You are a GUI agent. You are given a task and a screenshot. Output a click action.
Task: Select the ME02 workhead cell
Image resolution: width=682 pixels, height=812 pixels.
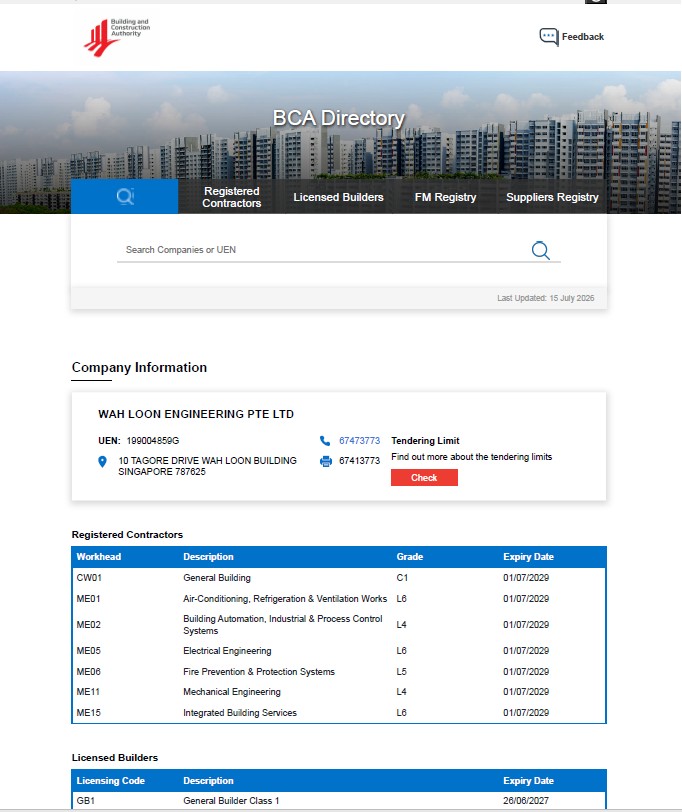click(x=89, y=625)
